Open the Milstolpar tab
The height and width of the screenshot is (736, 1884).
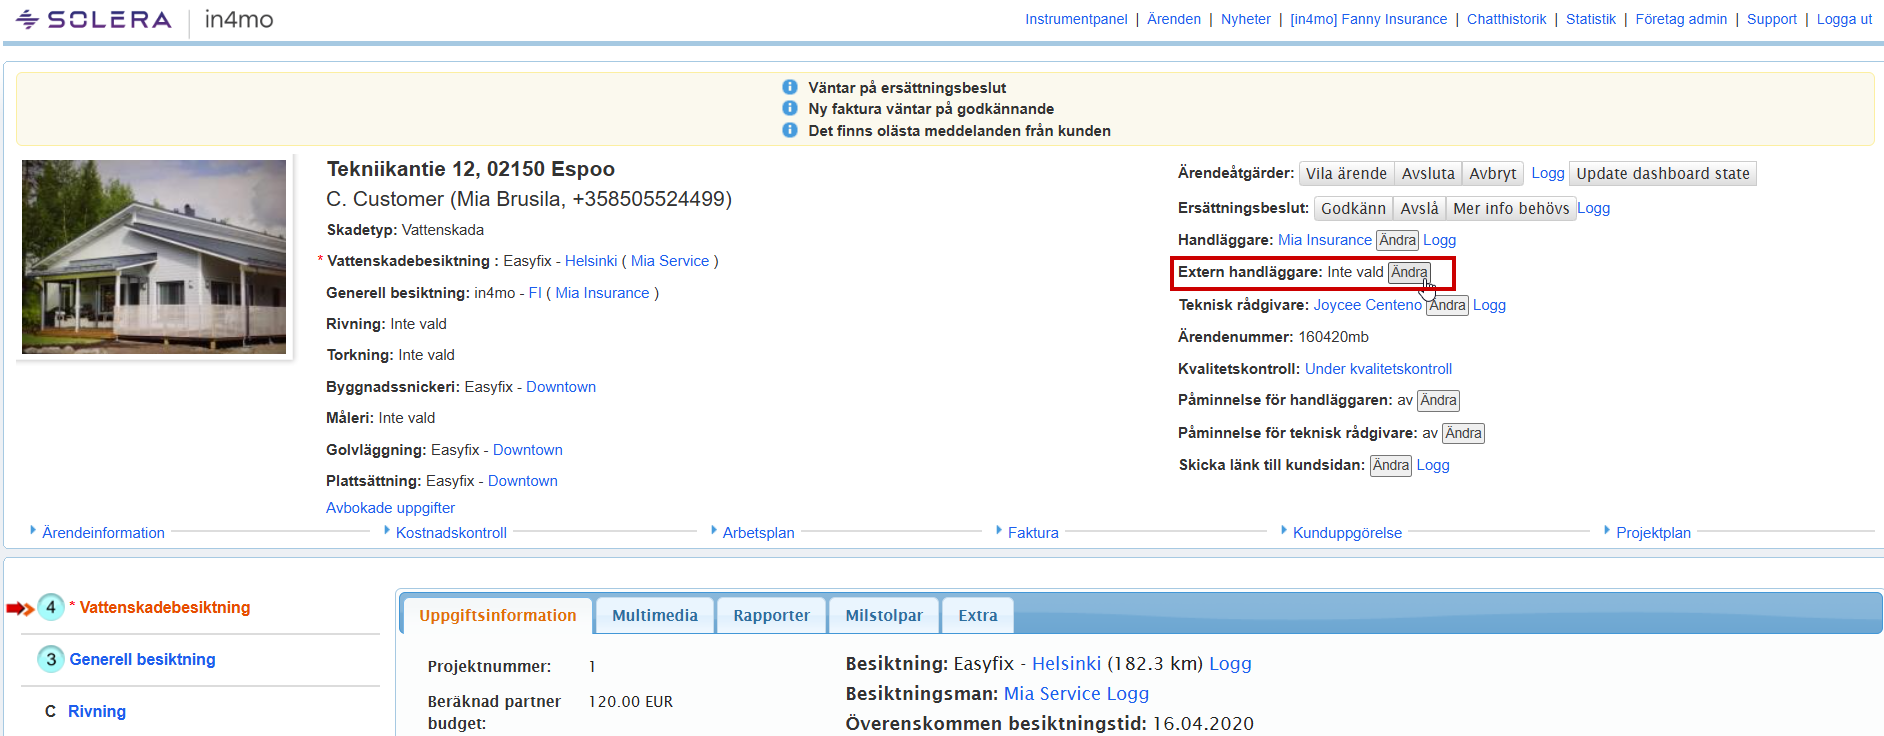[883, 616]
